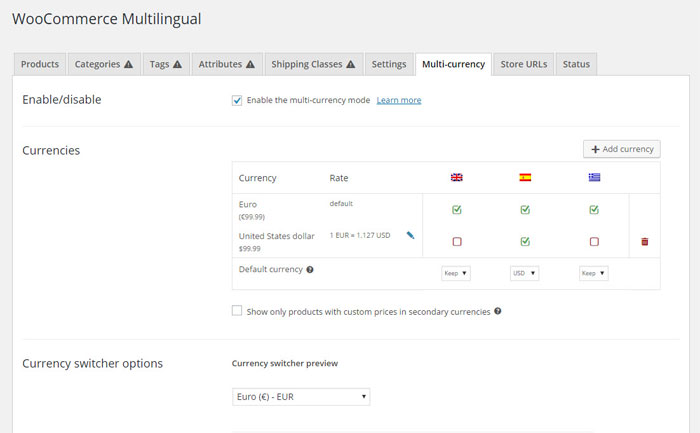The height and width of the screenshot is (433, 700).
Task: Click warning icon on Attributes tab
Action: pyautogui.click(x=250, y=64)
